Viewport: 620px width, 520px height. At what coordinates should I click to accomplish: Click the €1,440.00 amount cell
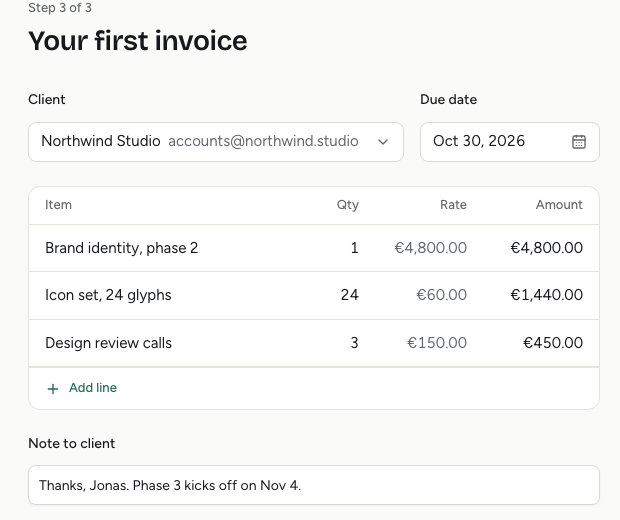click(546, 295)
